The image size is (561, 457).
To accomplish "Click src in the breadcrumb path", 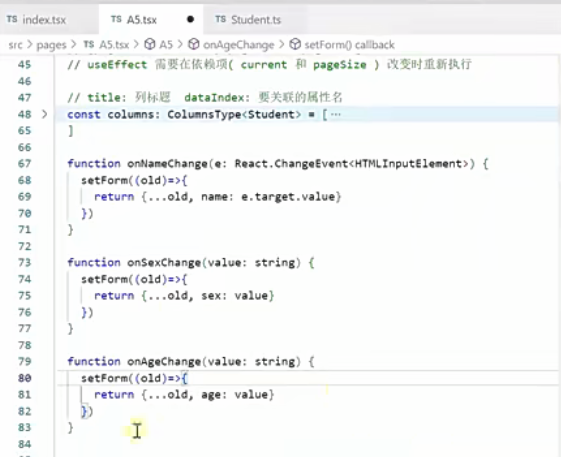I will point(15,45).
